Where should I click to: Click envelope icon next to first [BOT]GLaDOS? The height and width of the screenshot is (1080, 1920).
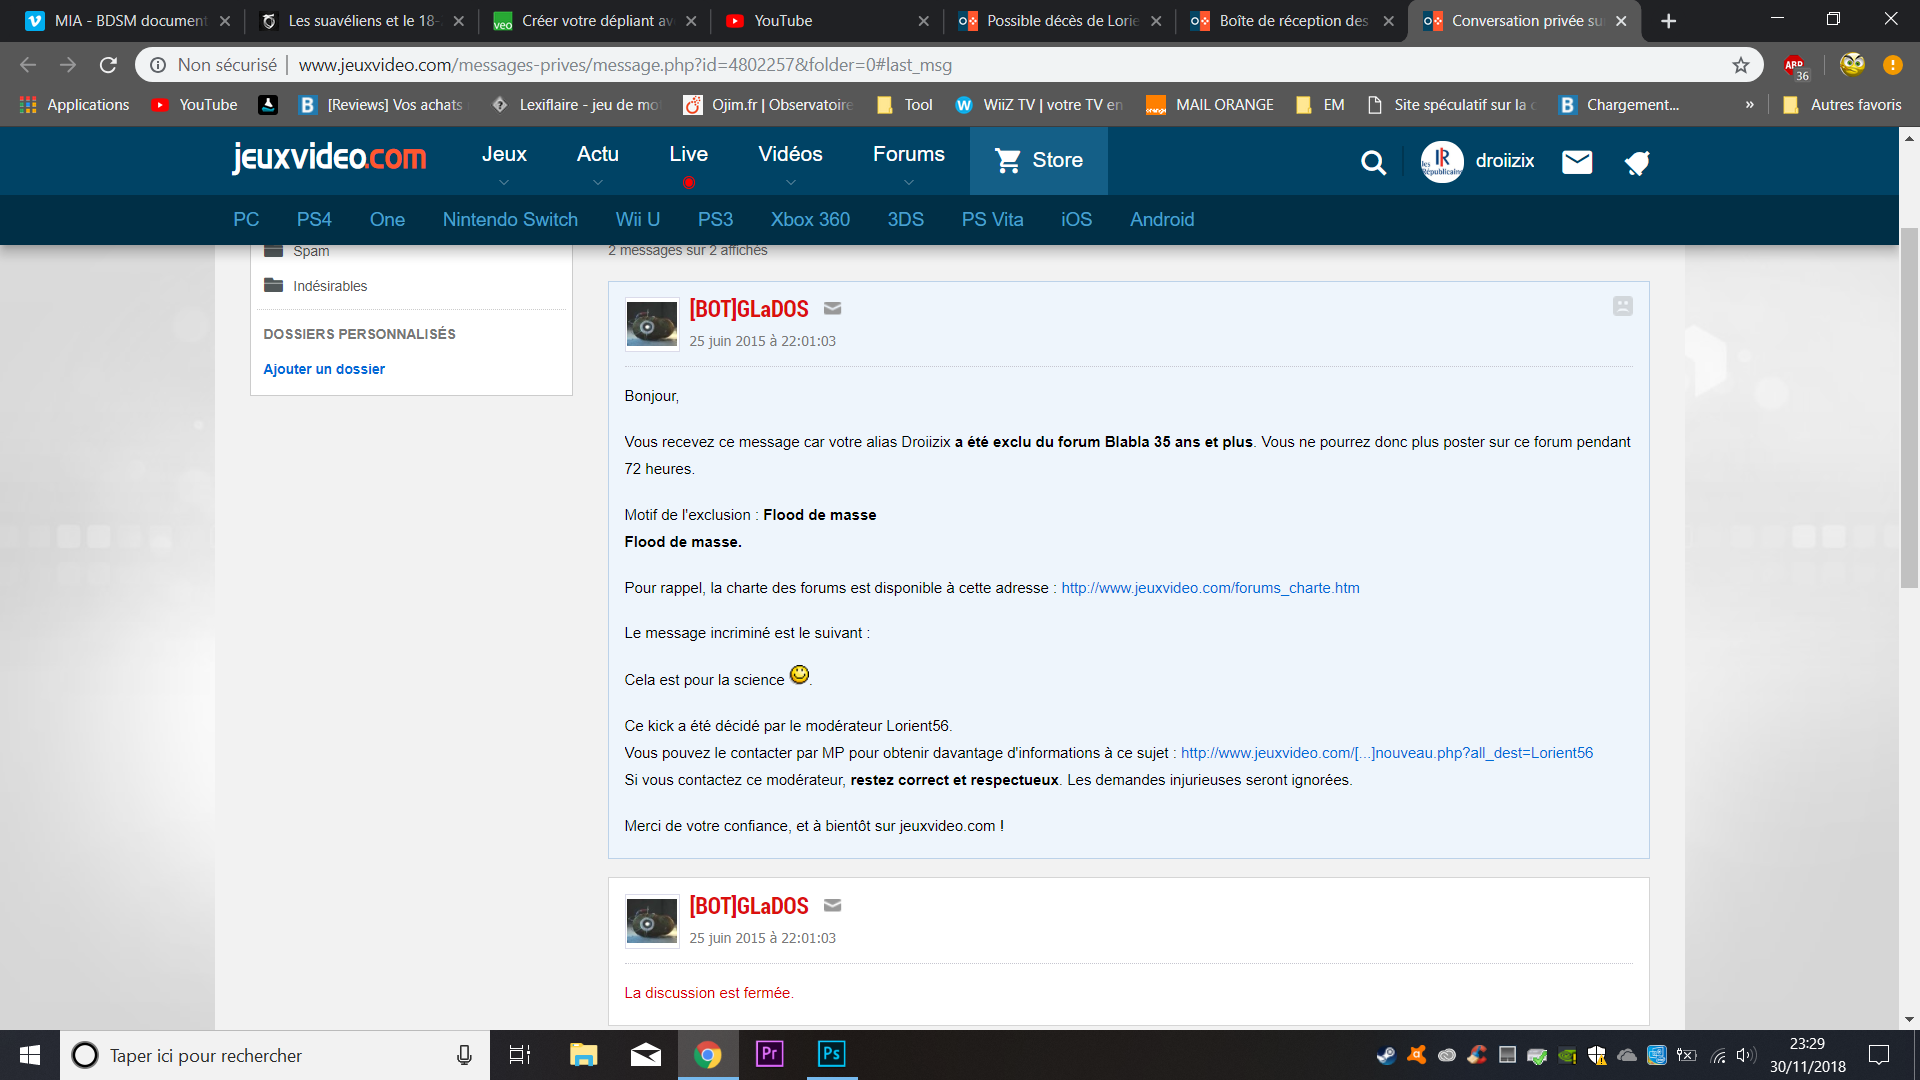coord(832,309)
